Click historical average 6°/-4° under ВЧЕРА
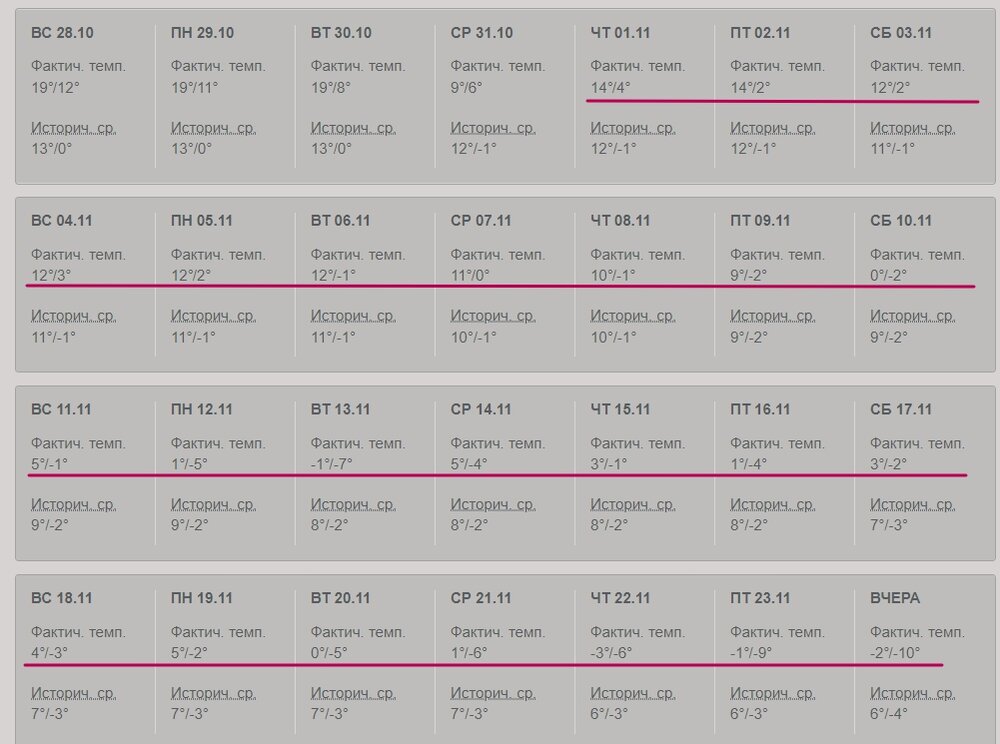 [x=889, y=714]
